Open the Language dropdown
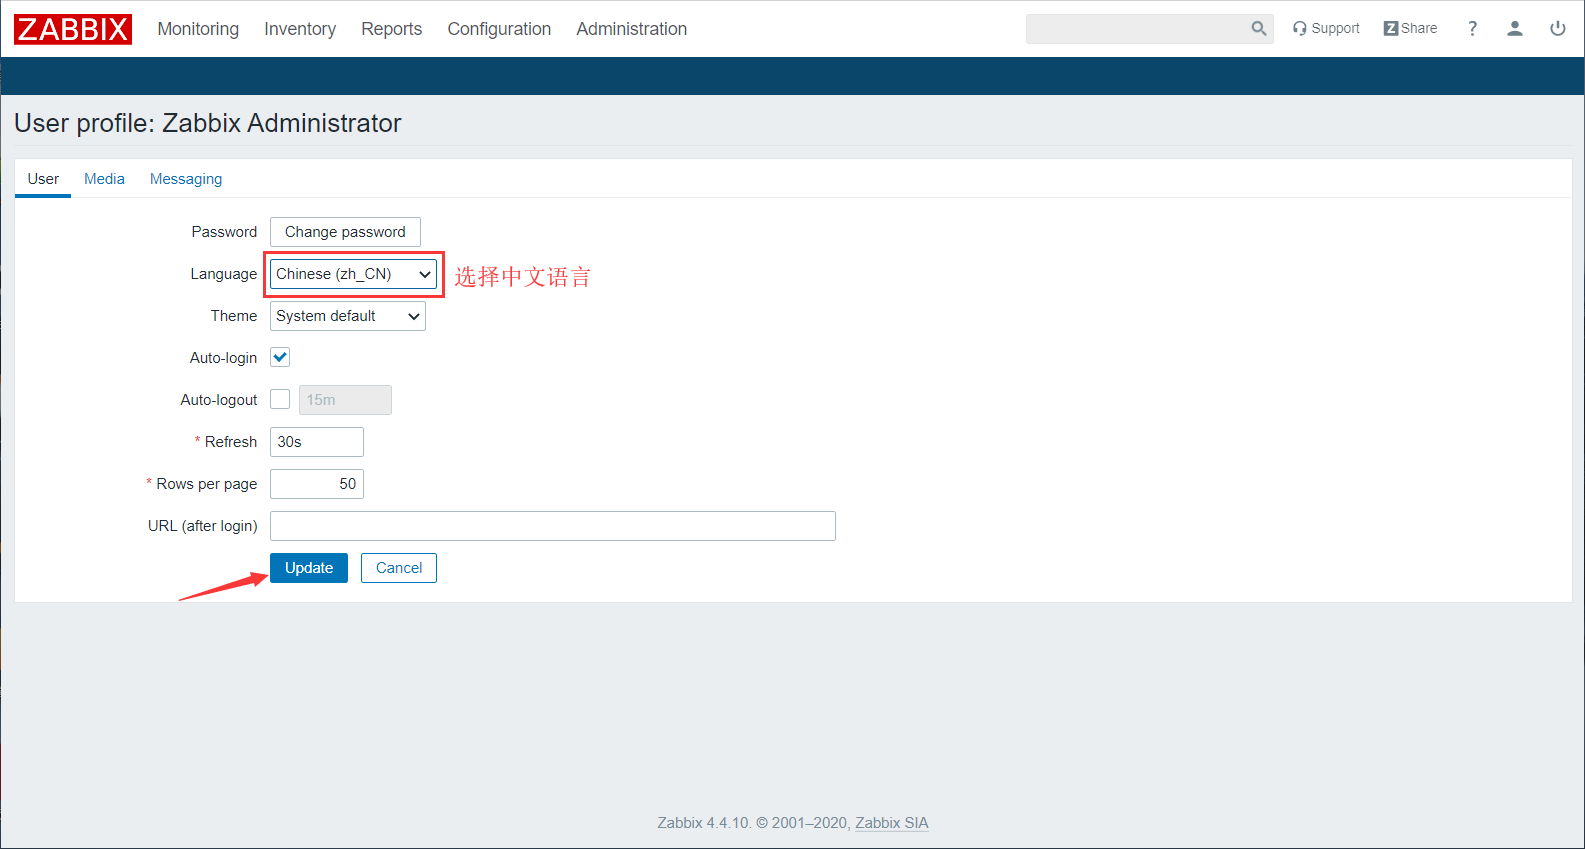 pyautogui.click(x=353, y=274)
